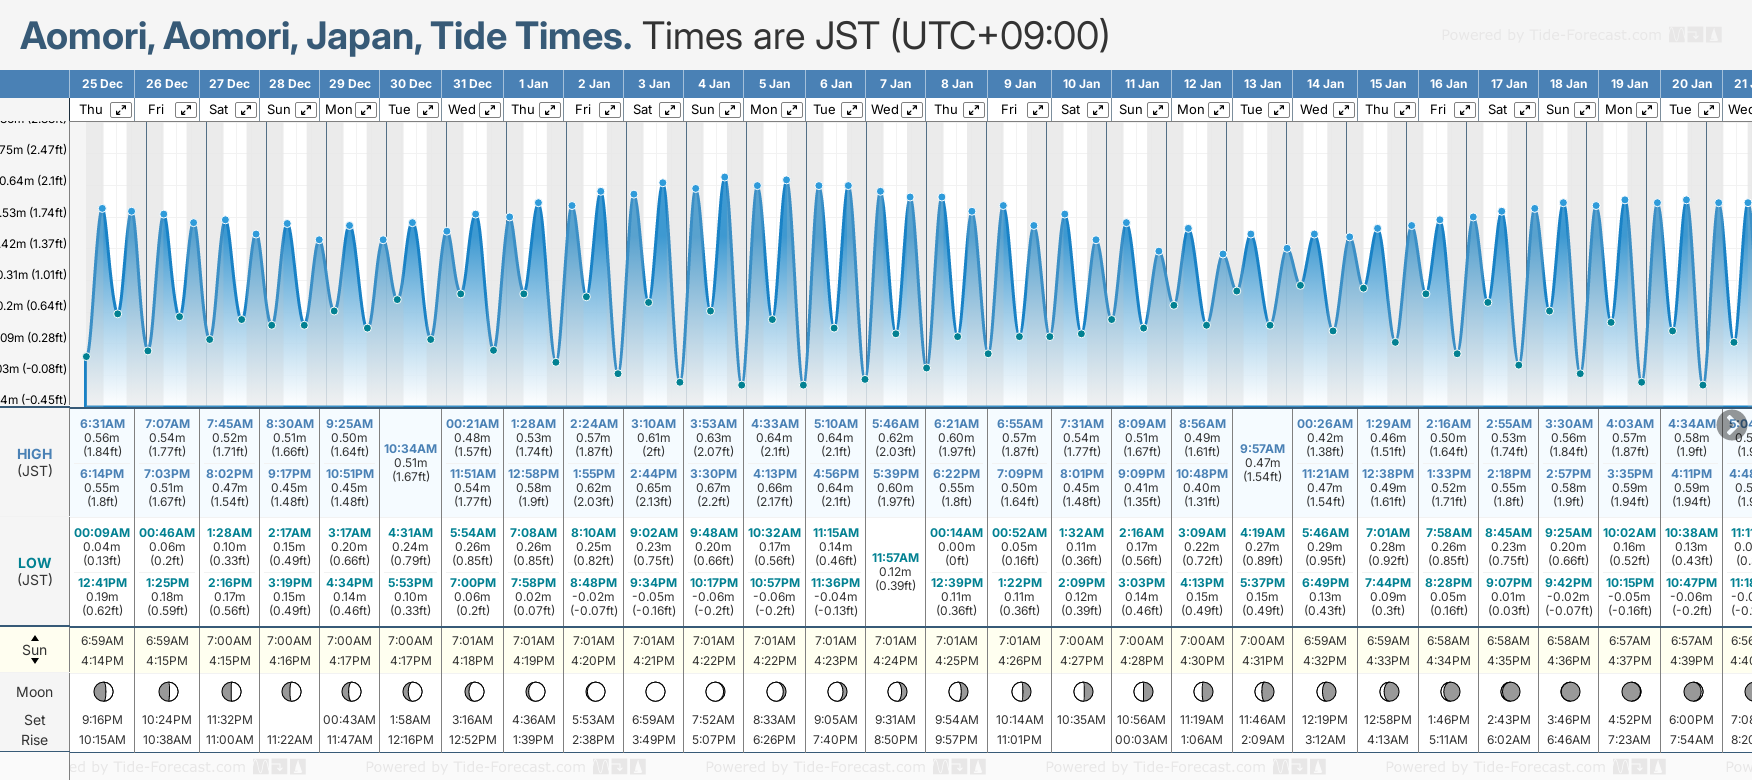Click expand icon for Sat 10 Jan
This screenshot has width=1752, height=780.
coord(1097,110)
